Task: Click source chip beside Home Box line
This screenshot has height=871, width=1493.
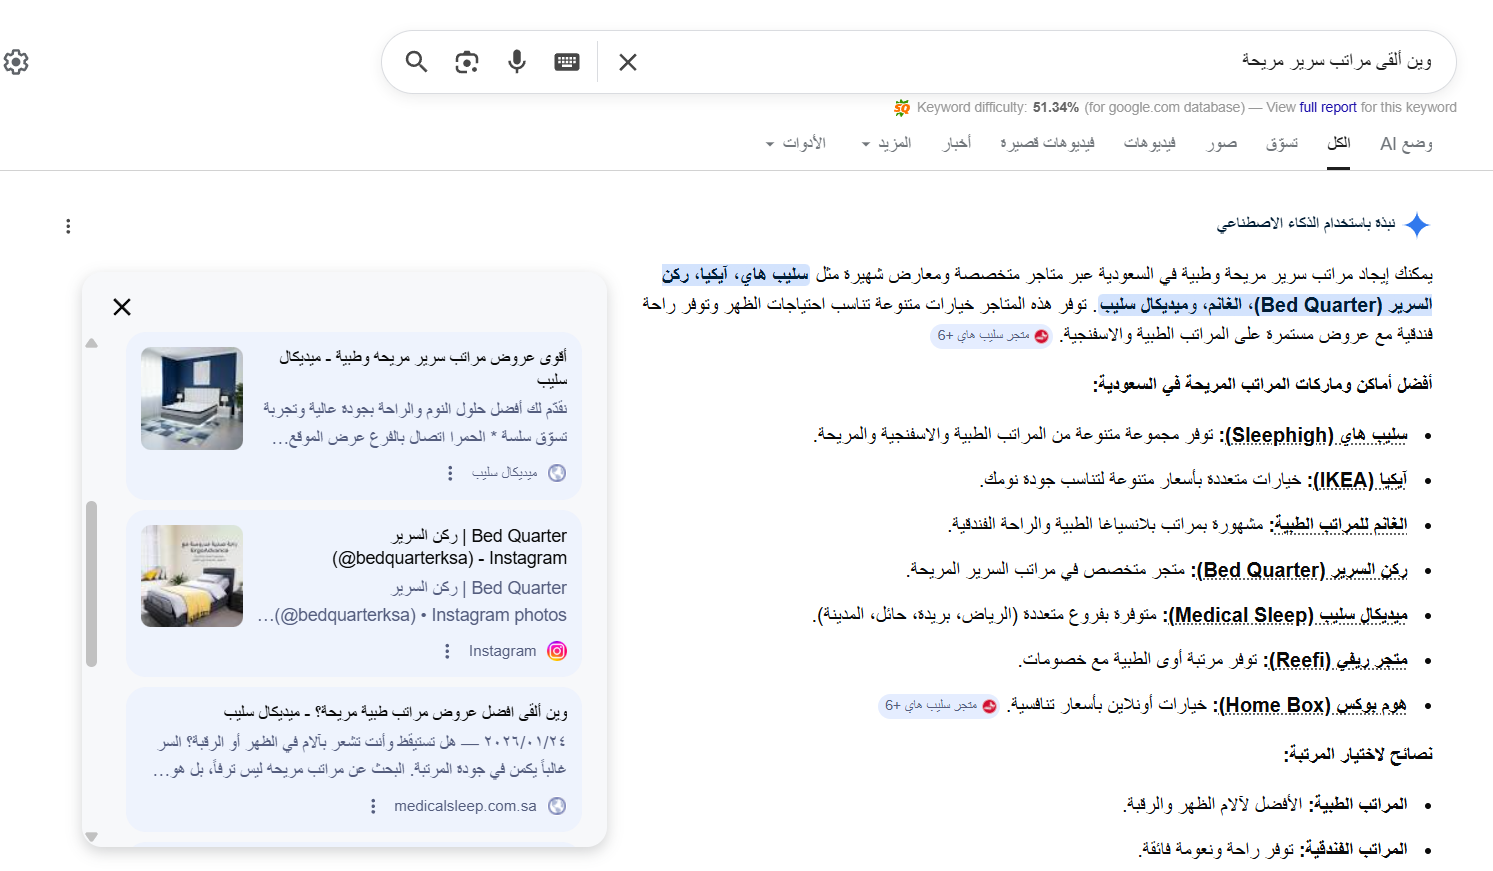Action: pos(939,706)
